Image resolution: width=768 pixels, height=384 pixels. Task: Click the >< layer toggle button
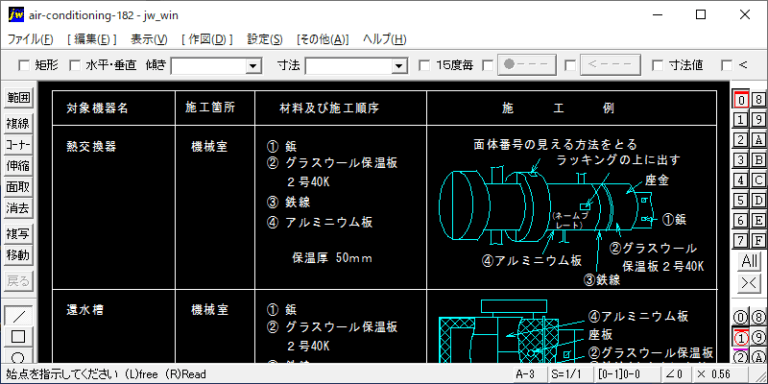click(x=749, y=283)
